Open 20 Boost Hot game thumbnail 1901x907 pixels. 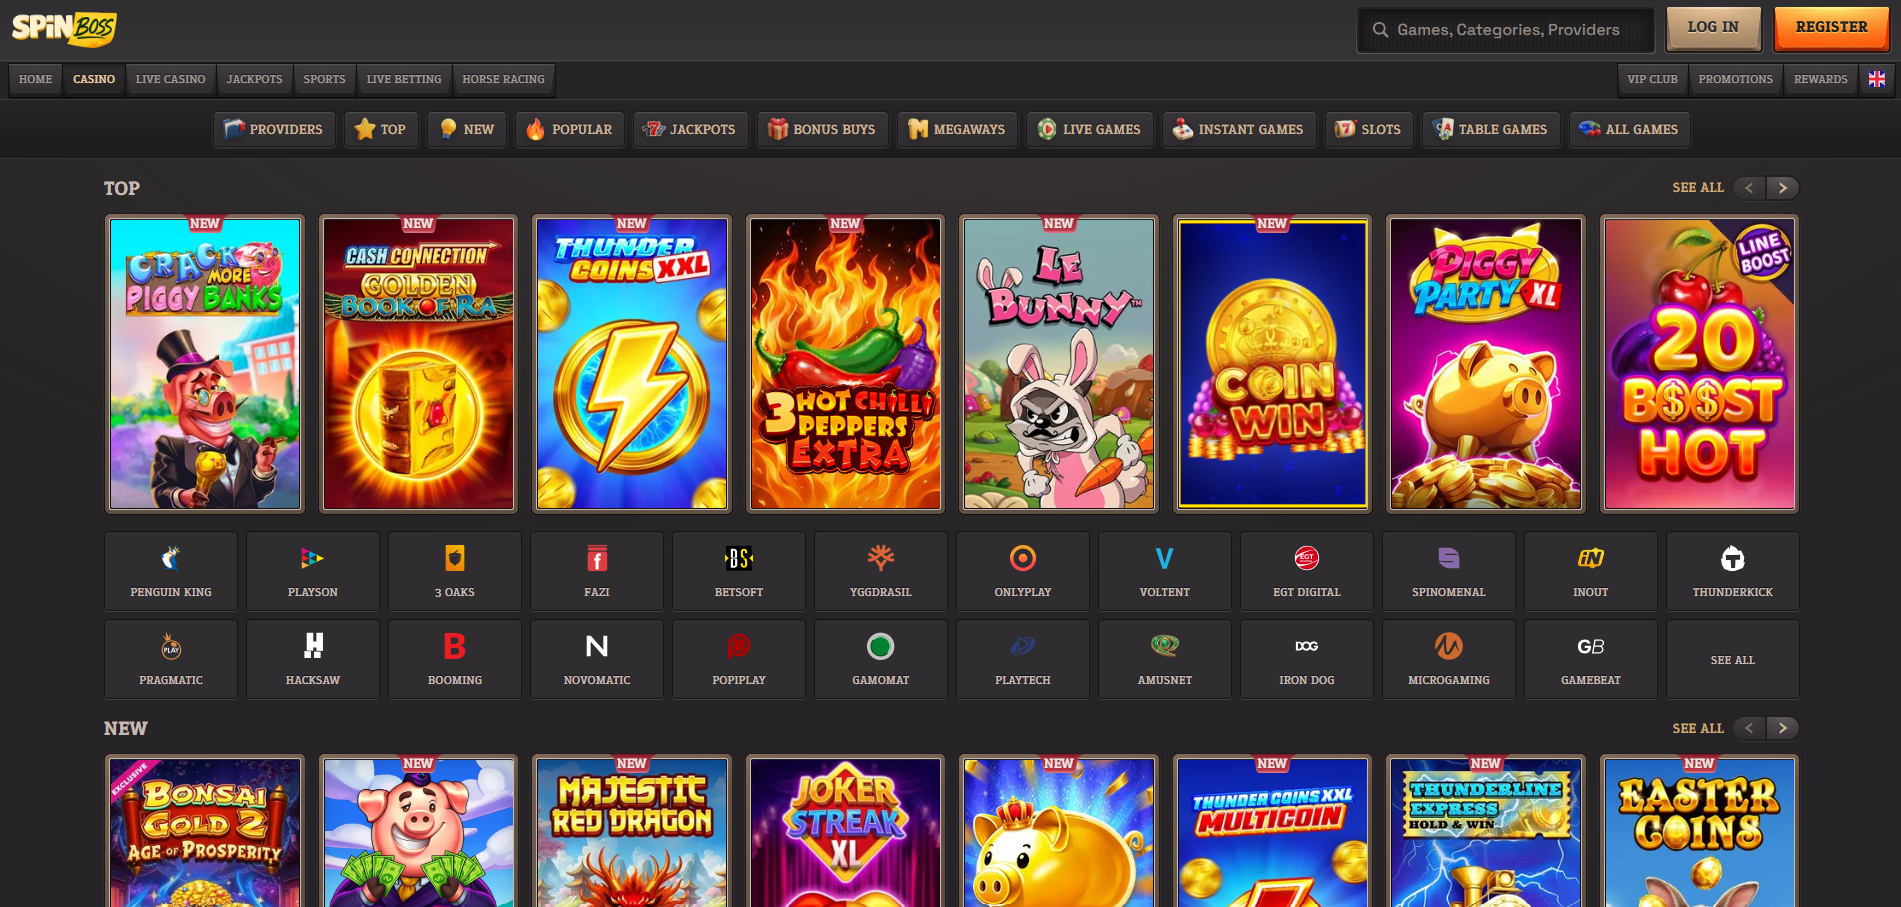tap(1699, 364)
